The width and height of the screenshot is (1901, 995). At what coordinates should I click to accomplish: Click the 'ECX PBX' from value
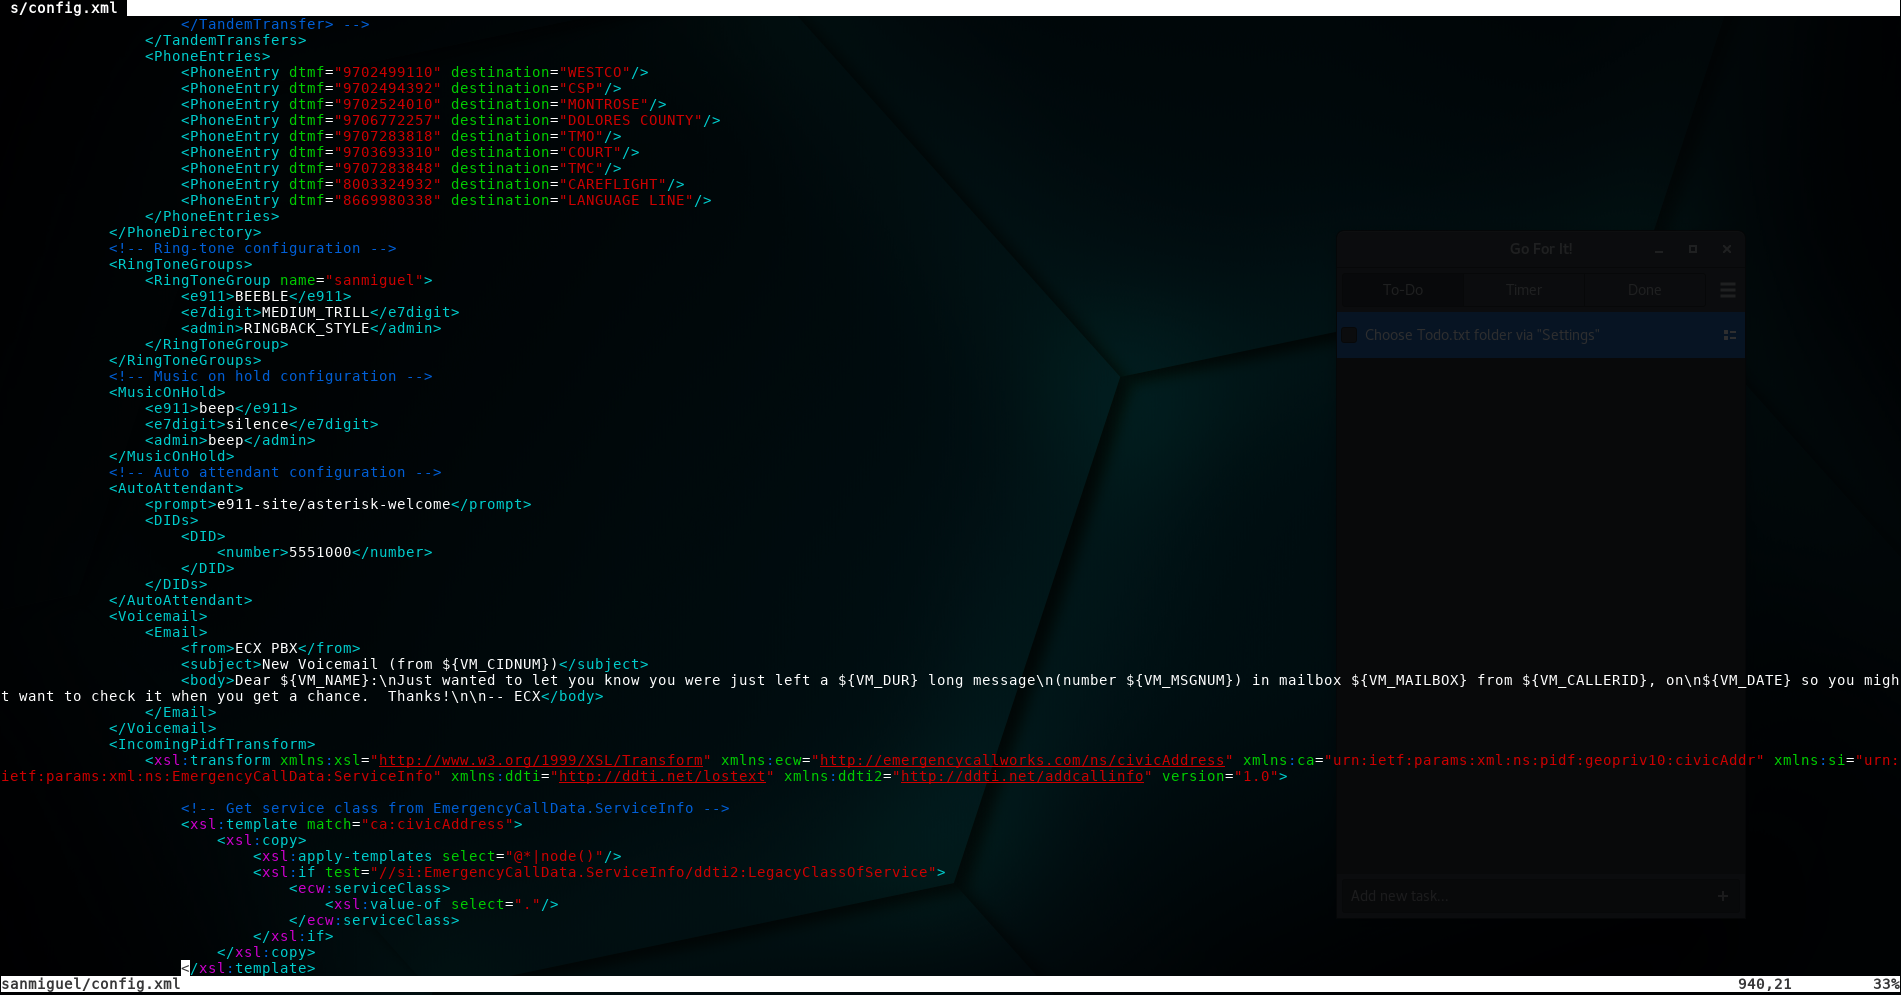click(x=266, y=648)
